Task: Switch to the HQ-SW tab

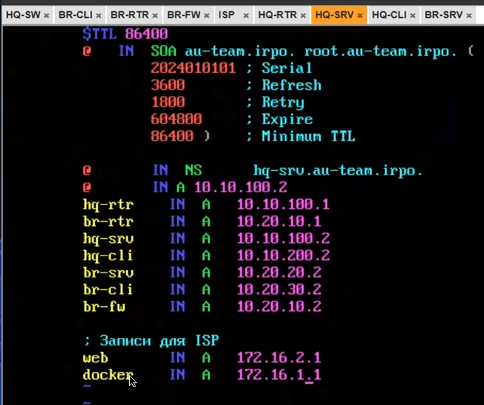Action: 27,15
